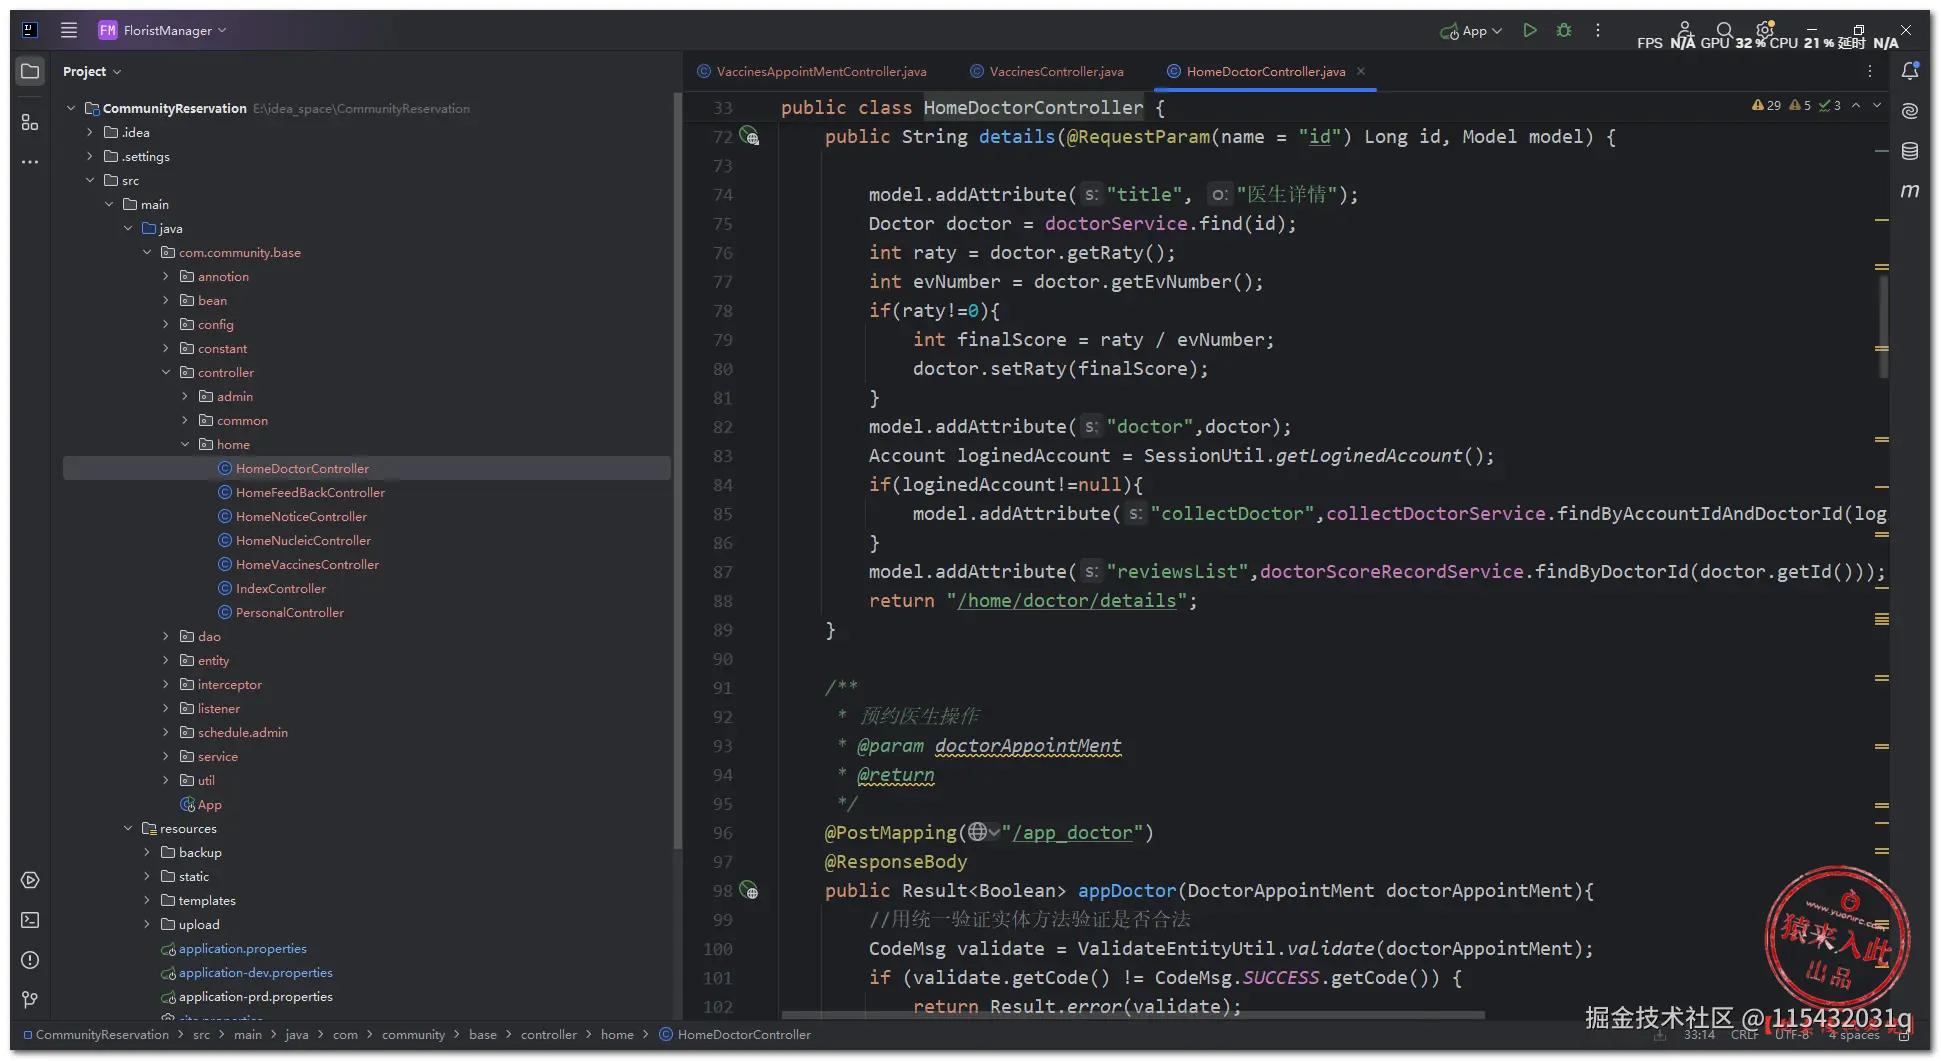This screenshot has width=1941, height=1061.
Task: Select PersonalController in tree
Action: click(x=289, y=612)
